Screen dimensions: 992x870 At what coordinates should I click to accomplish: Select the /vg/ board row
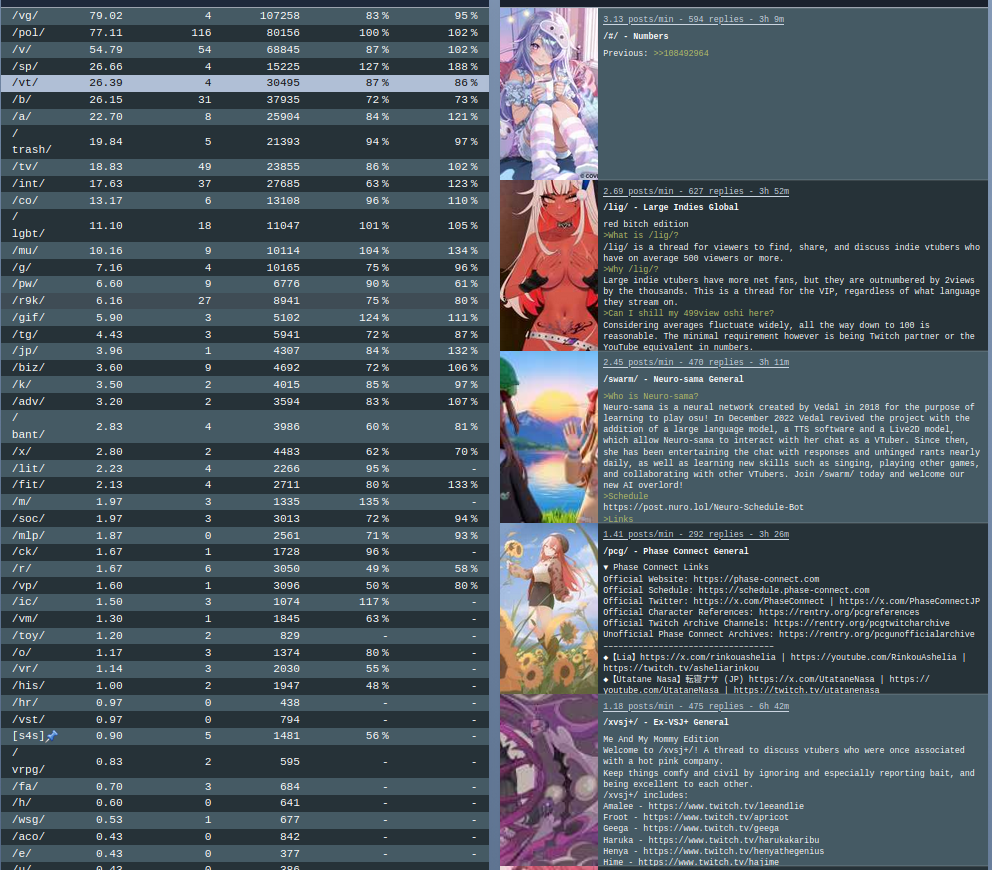245,16
